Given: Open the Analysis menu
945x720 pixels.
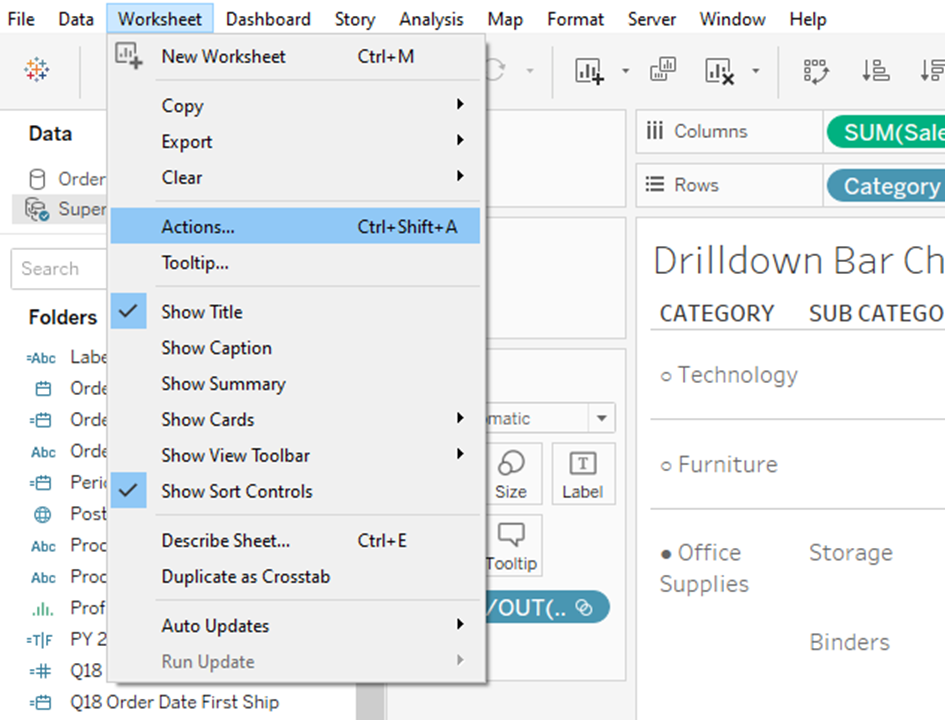Looking at the screenshot, I should (431, 19).
